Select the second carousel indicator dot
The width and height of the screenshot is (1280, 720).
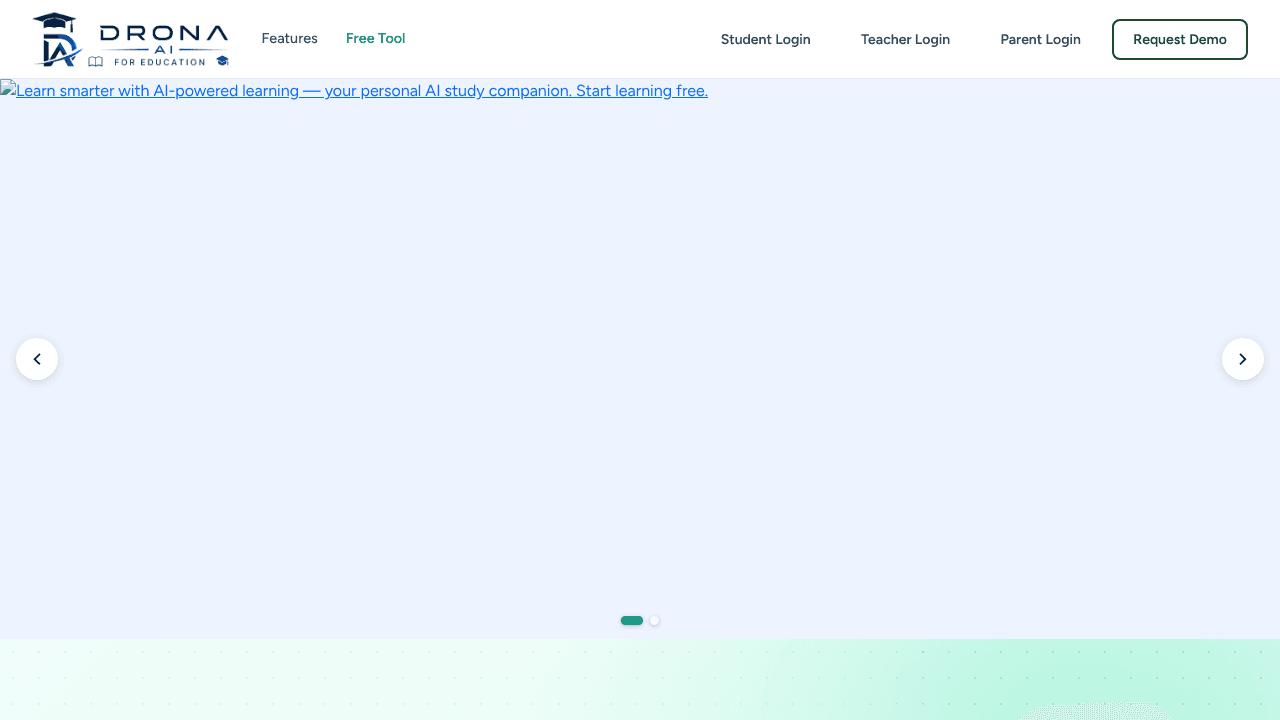click(x=655, y=621)
